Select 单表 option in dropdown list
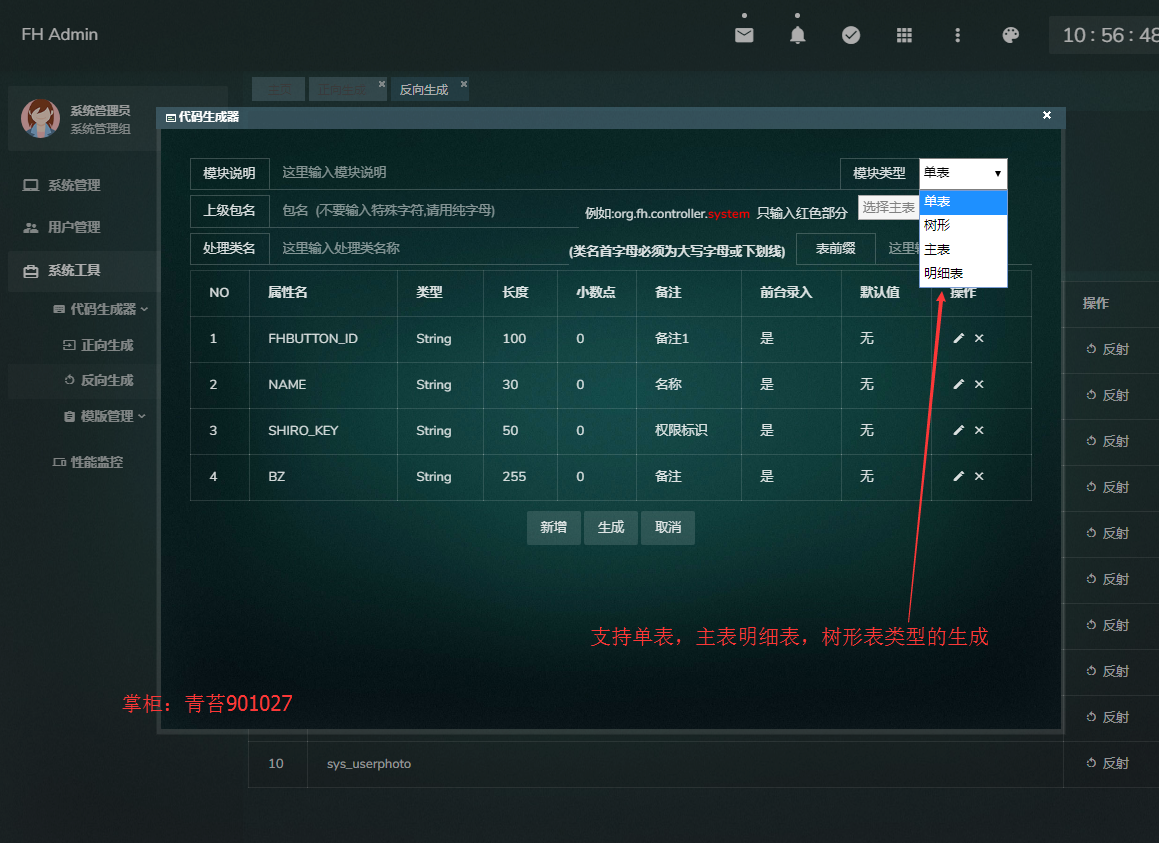 click(x=962, y=202)
